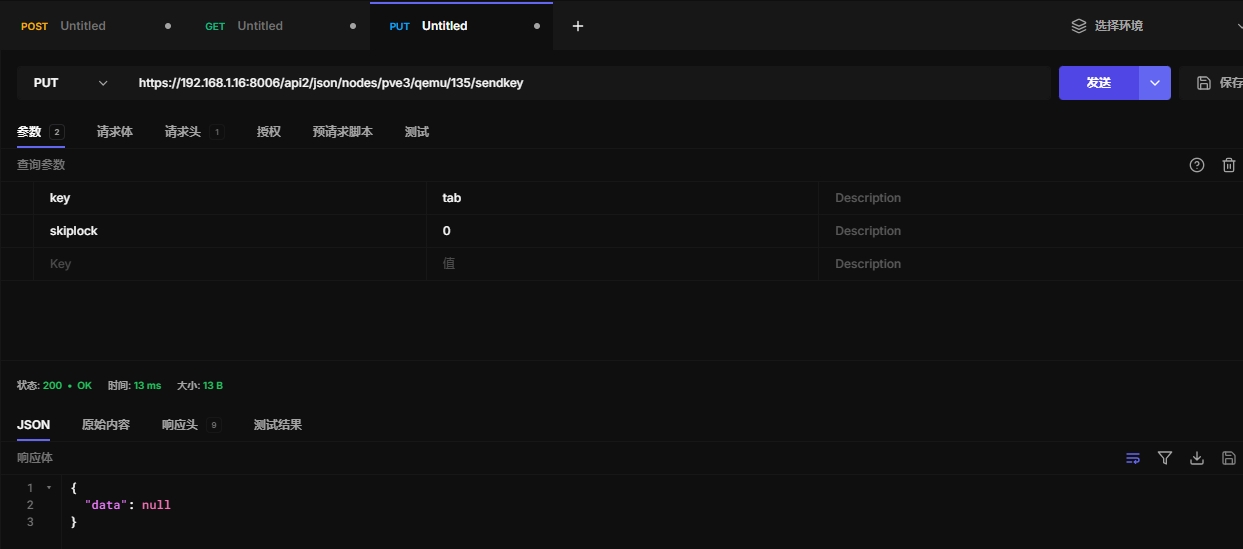Screen dimensions: 1243x549
Task: Click the help question mark icon in query params
Action: coord(1196,165)
